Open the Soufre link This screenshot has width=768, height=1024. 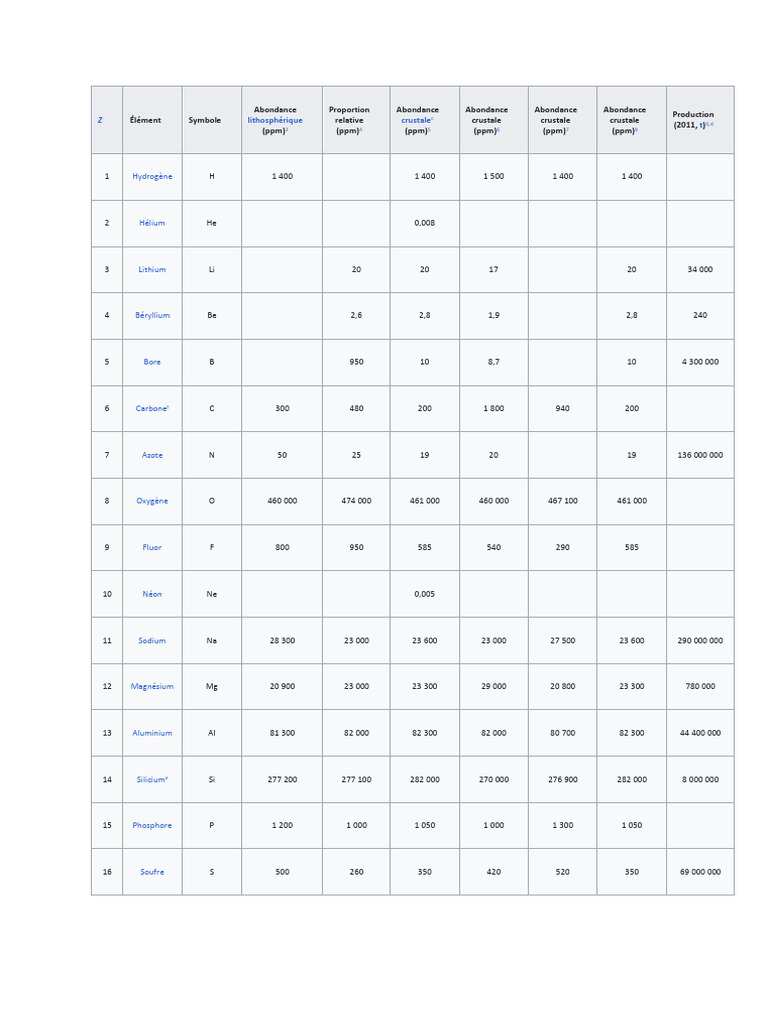pos(152,872)
